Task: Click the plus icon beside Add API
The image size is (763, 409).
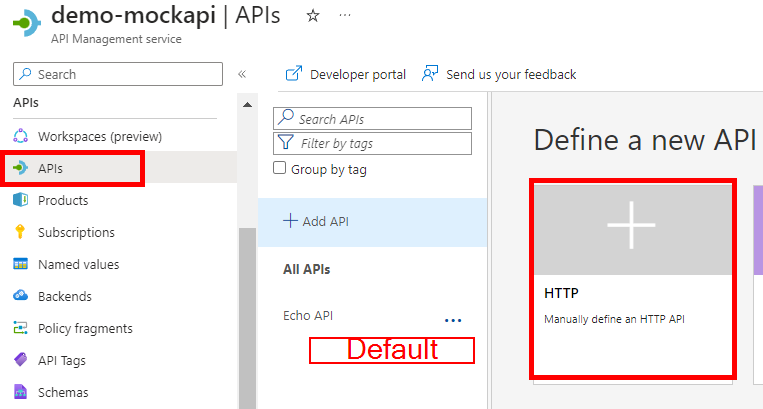Action: point(290,221)
